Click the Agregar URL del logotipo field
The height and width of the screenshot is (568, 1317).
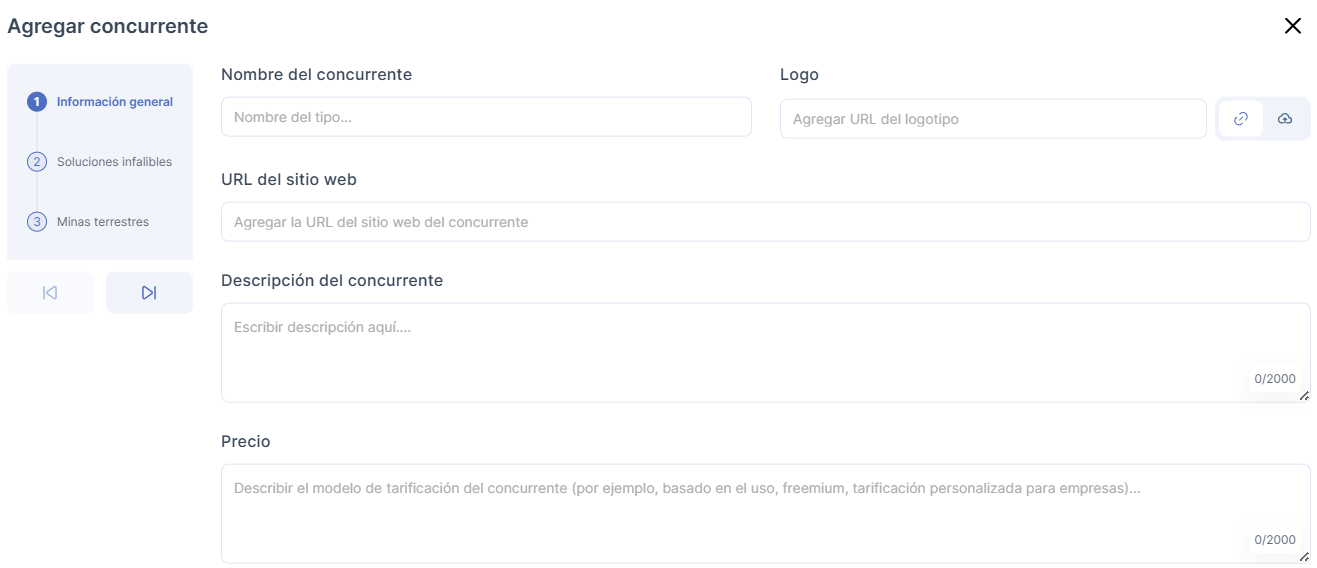click(x=992, y=119)
